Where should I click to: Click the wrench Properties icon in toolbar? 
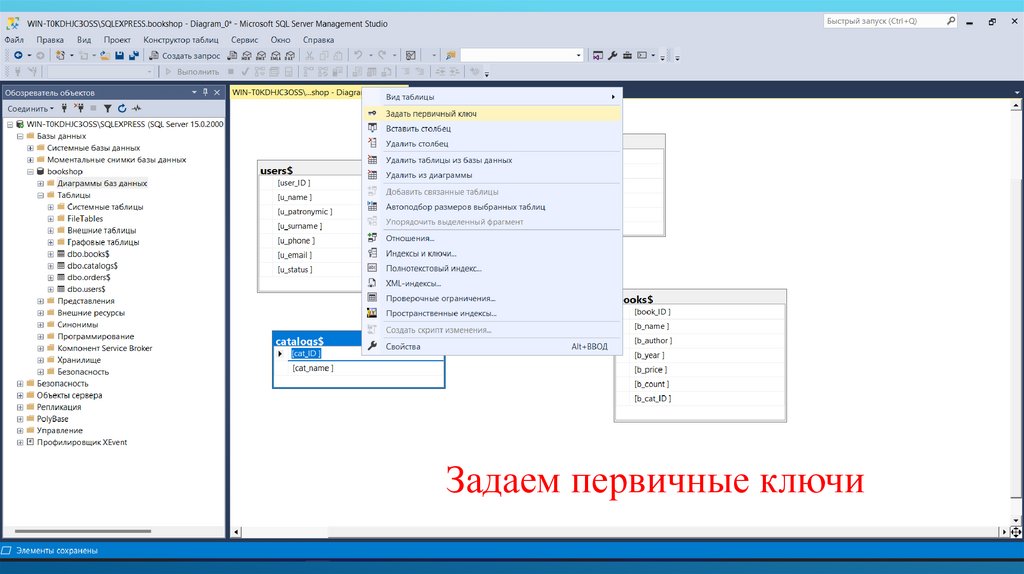(613, 56)
